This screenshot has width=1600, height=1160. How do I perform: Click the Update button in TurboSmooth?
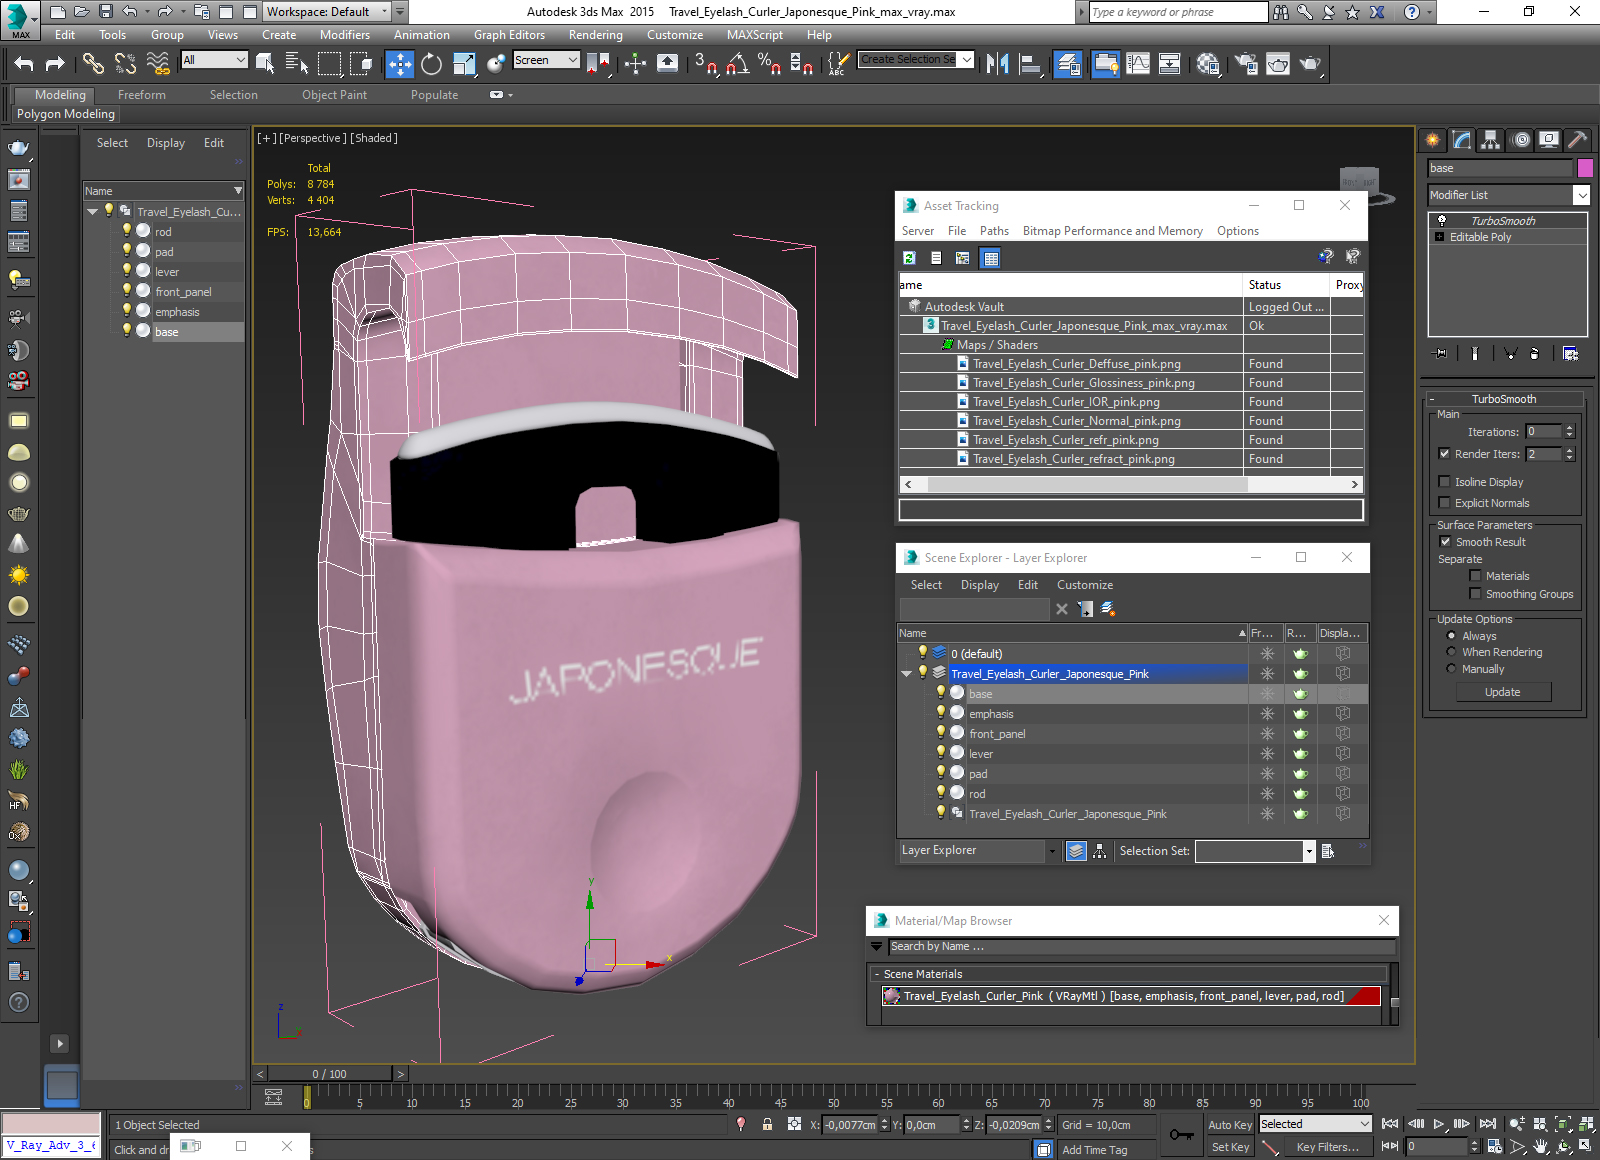pos(1502,692)
